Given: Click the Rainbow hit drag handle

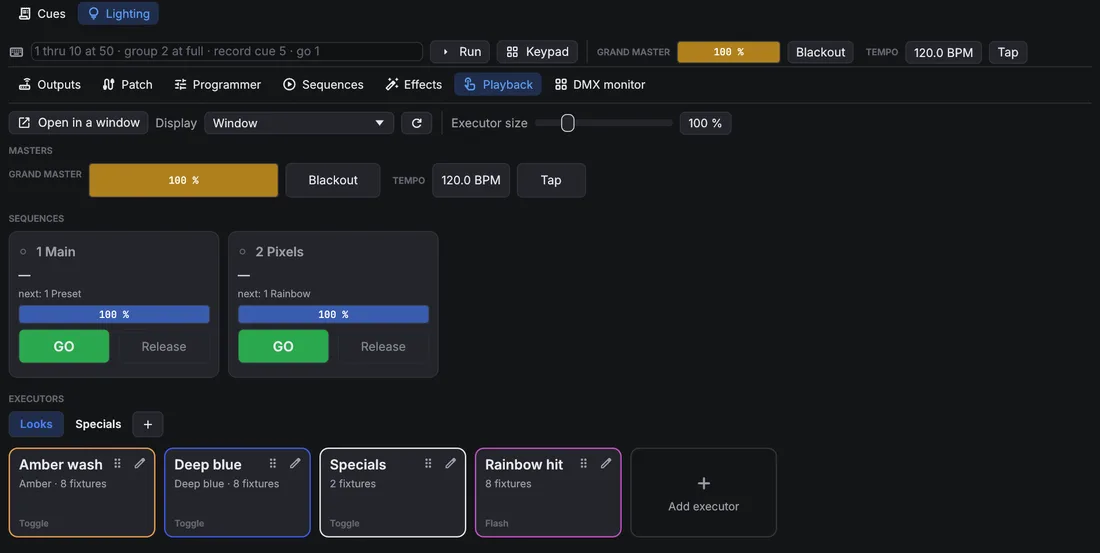Looking at the screenshot, I should [x=584, y=463].
